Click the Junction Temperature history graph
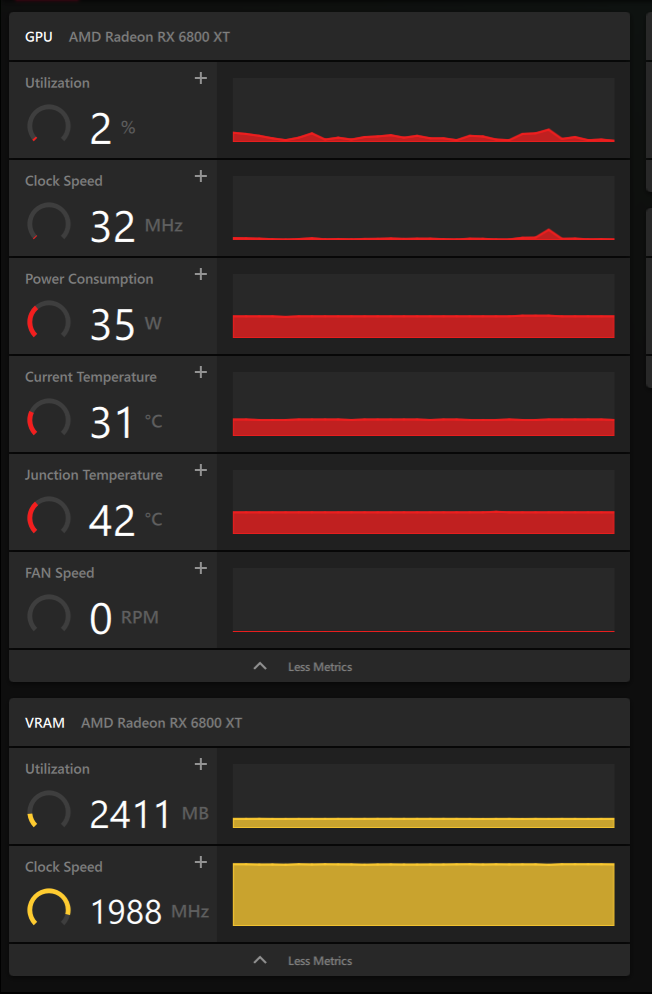Viewport: 652px width, 994px height. (x=423, y=501)
